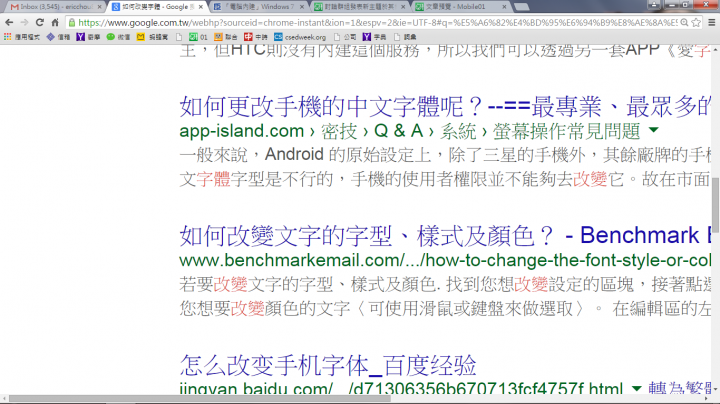This screenshot has height=404, width=720.
Task: Open the Benchmark 如何改變文字的字型 result
Action: pos(444,236)
